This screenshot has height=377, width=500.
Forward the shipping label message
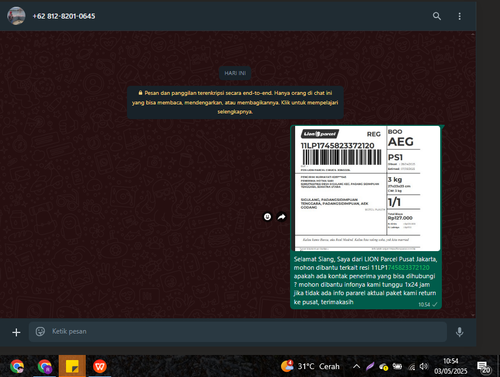coord(282,217)
